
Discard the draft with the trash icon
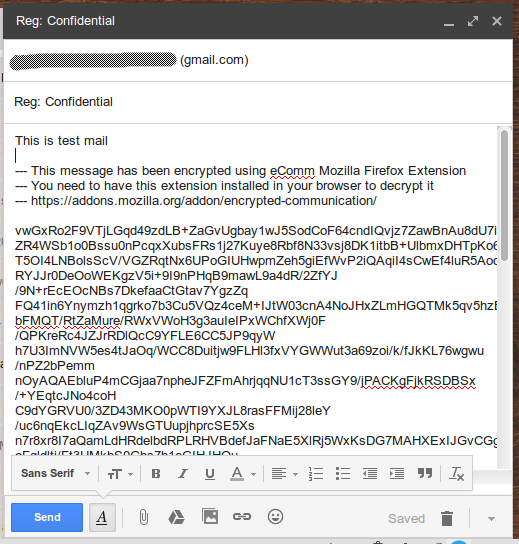pyautogui.click(x=447, y=518)
